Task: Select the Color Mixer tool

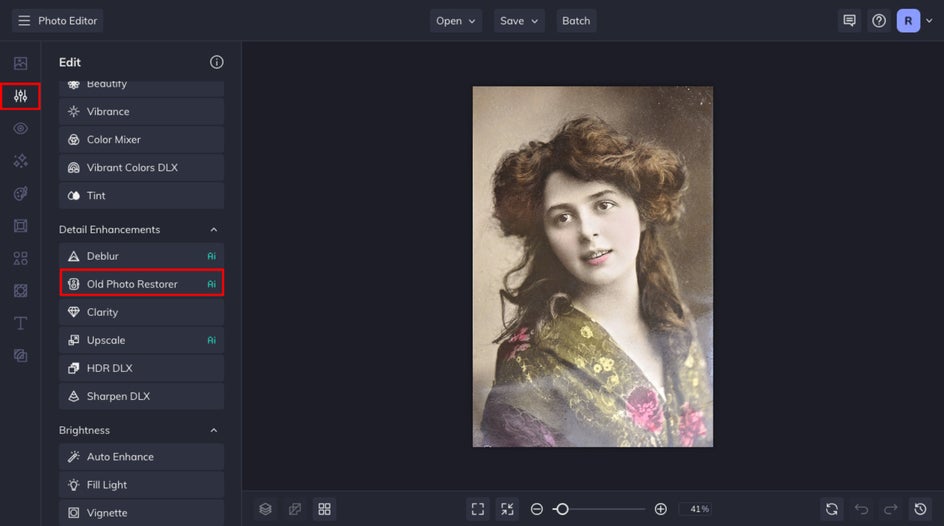Action: (141, 140)
